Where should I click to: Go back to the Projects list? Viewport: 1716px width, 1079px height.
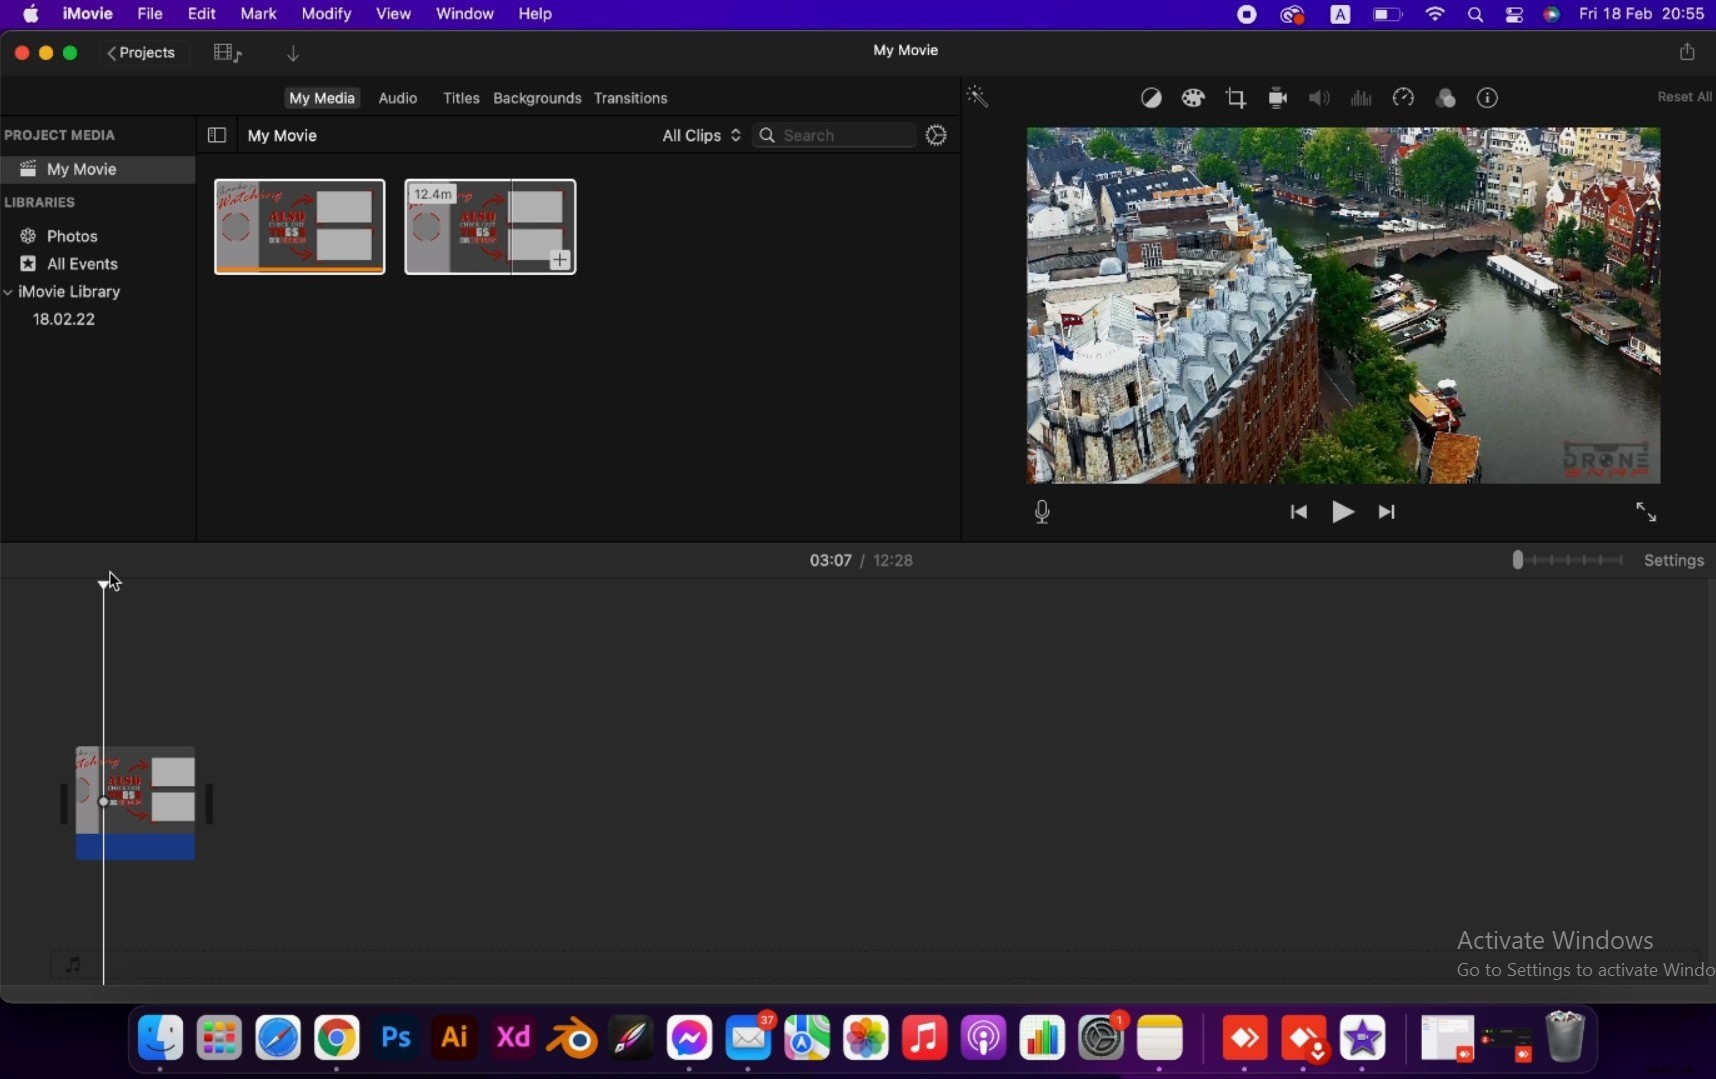142,53
